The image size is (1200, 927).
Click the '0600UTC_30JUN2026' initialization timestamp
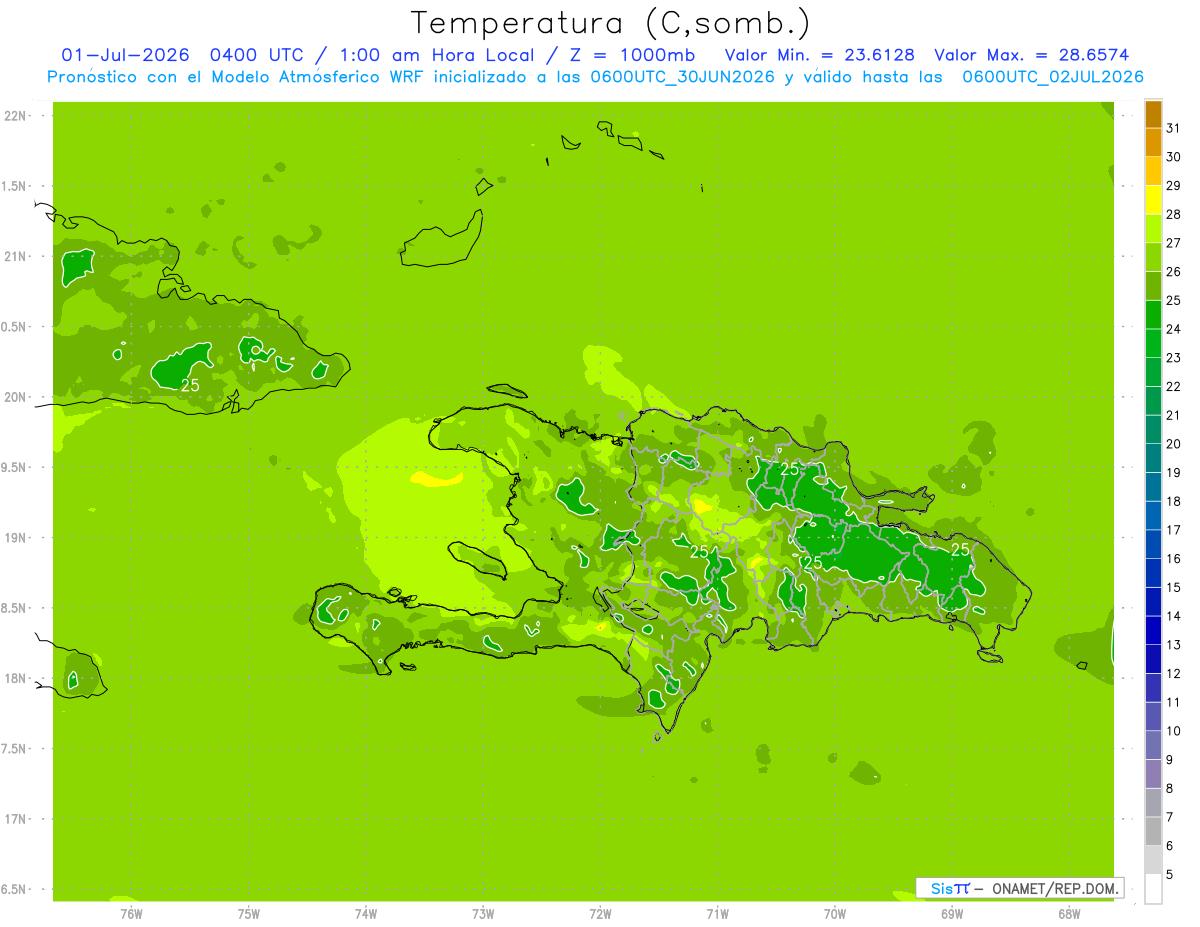click(x=683, y=77)
